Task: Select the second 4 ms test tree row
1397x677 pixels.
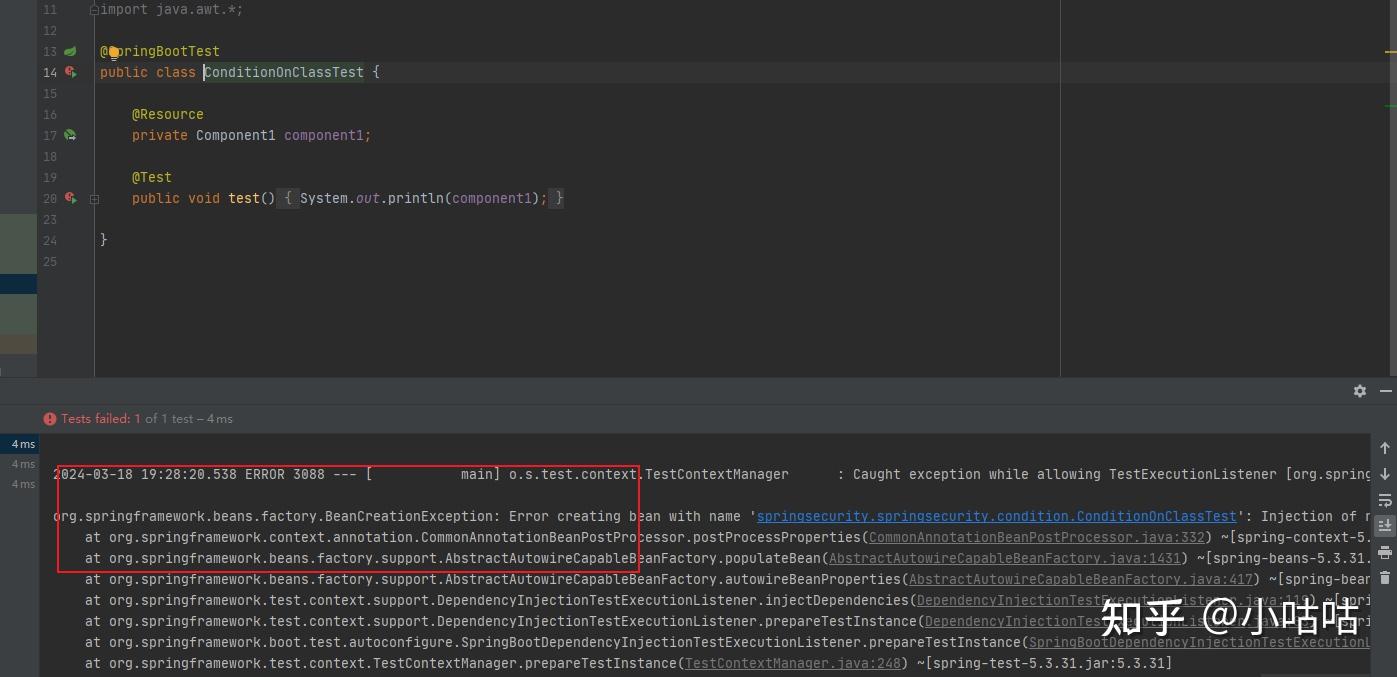Action: point(19,464)
